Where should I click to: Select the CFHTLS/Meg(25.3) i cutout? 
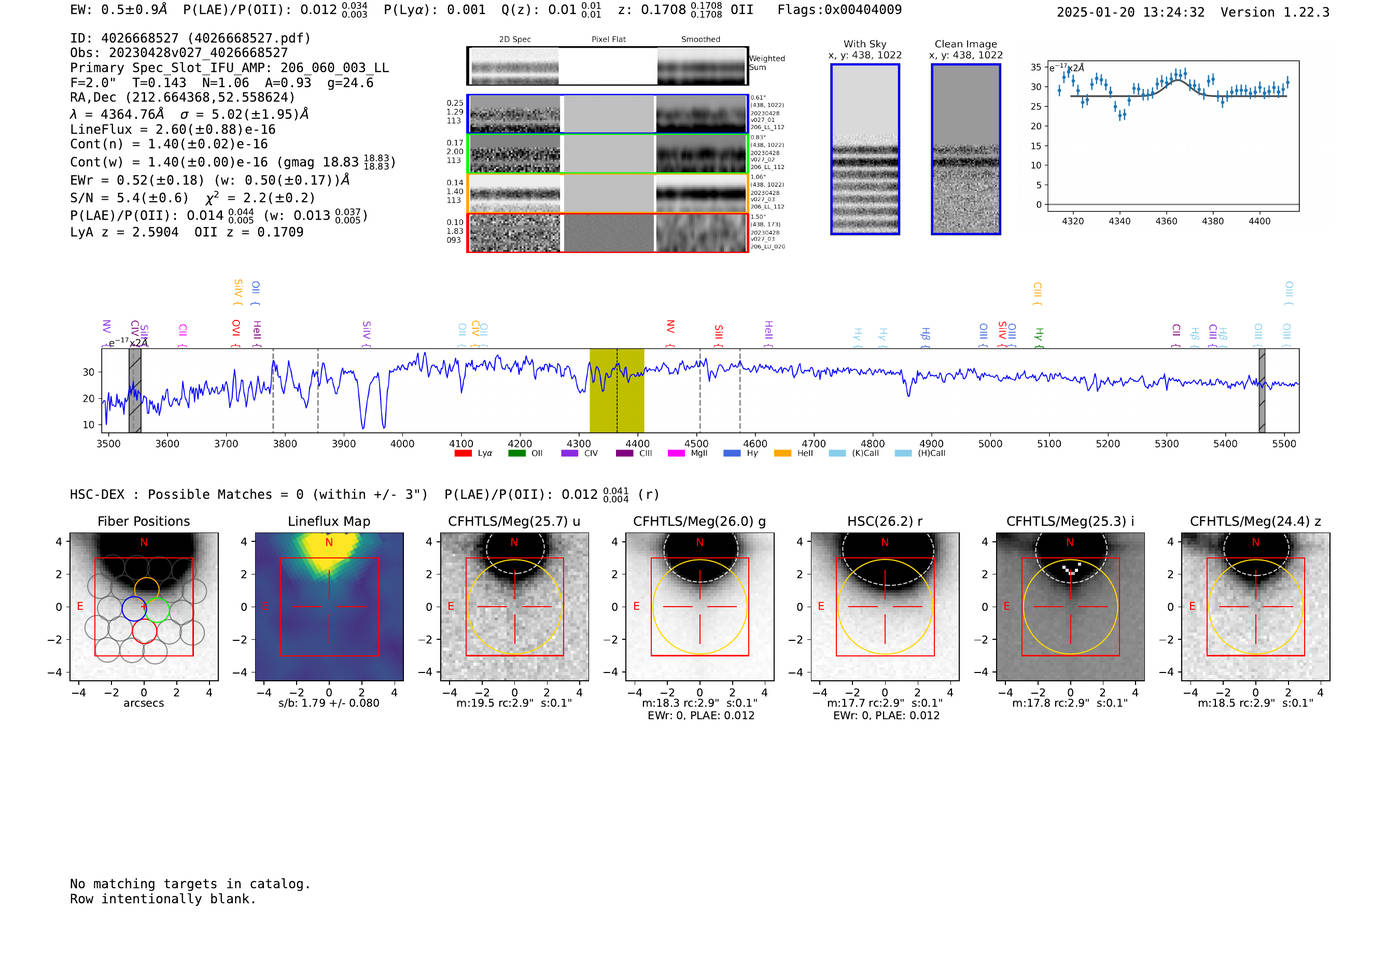click(1070, 606)
